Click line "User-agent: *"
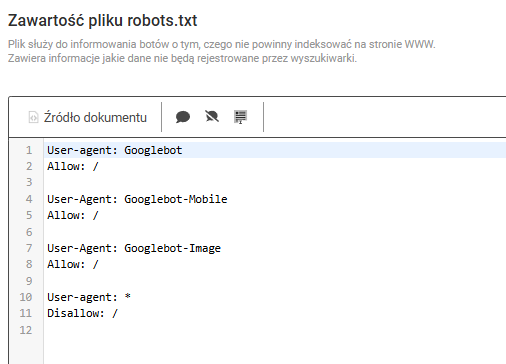 click(89, 297)
